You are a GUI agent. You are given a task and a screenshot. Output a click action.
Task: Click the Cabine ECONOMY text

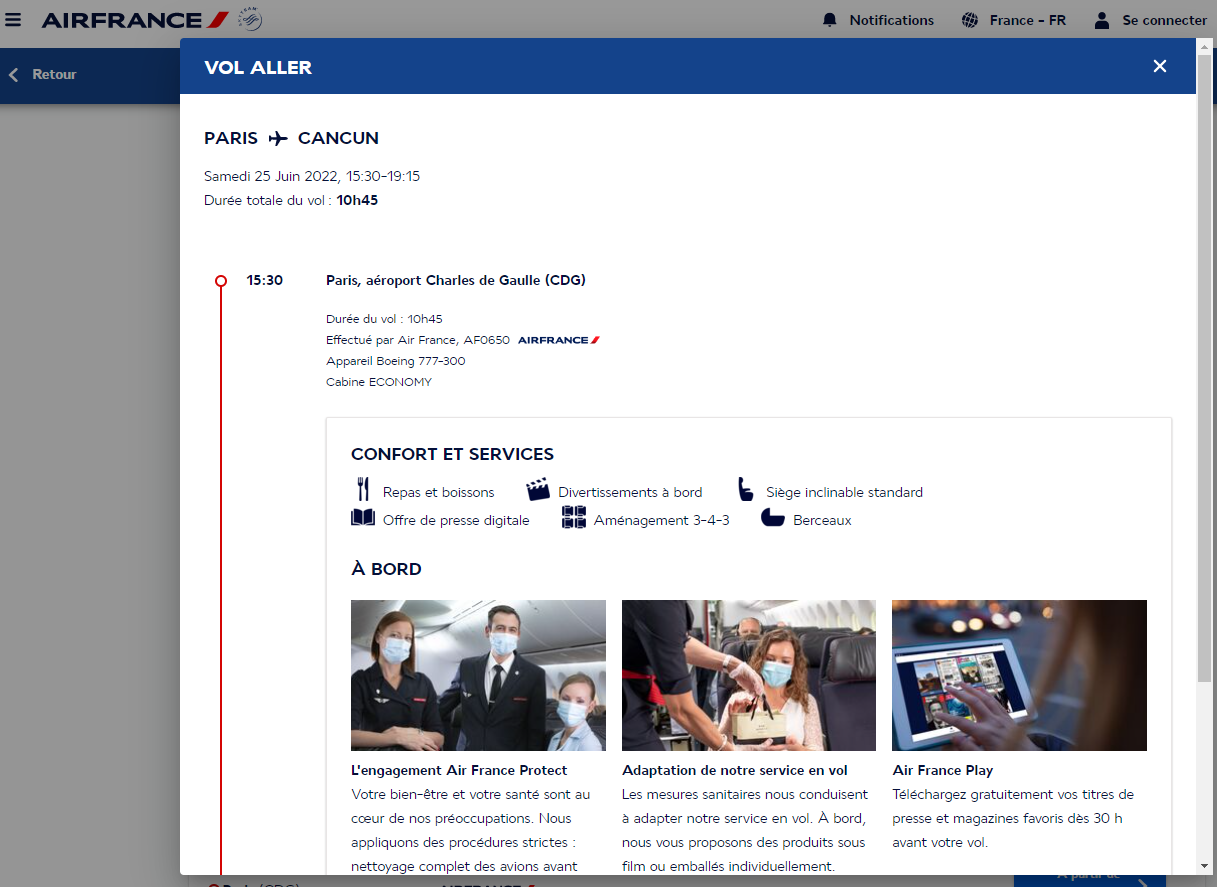pos(379,382)
